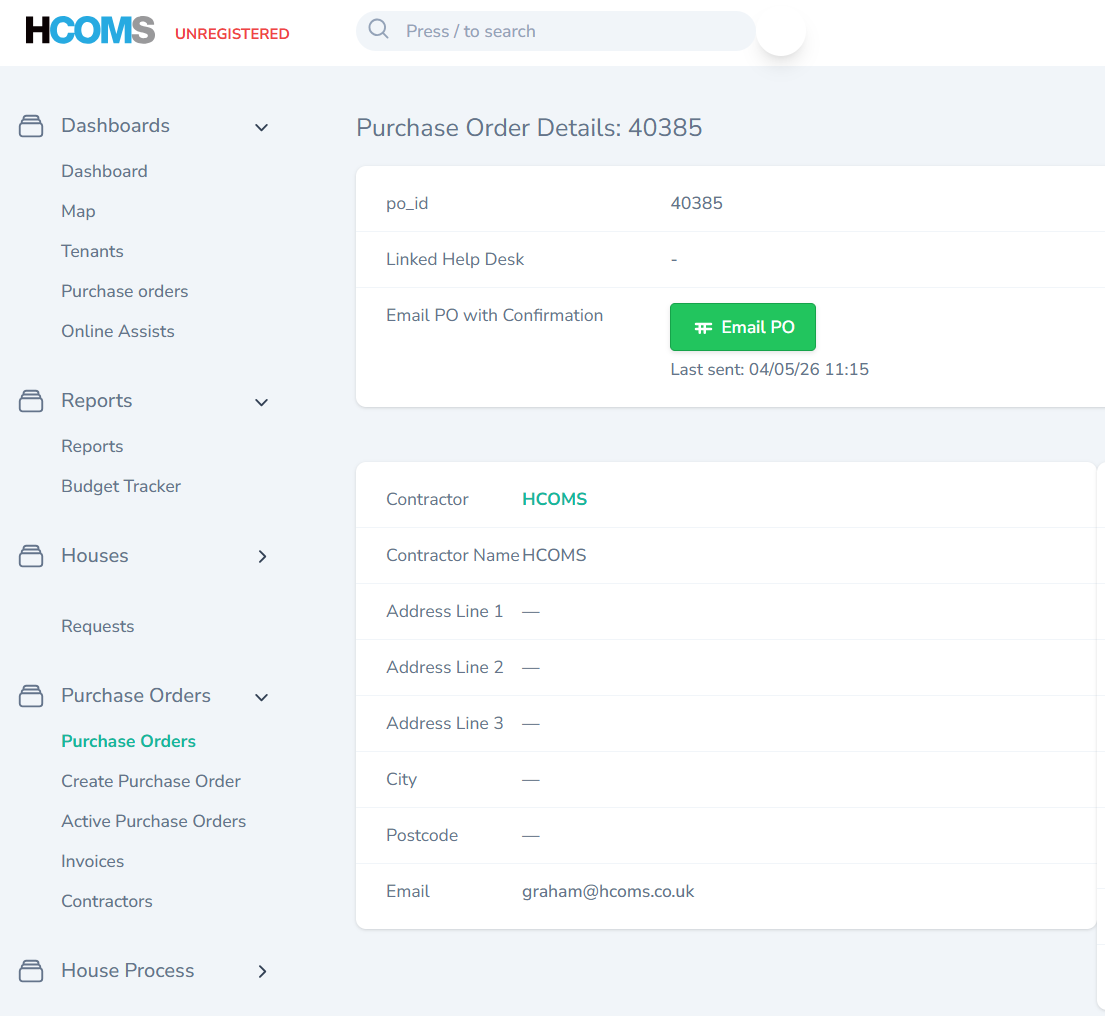Screen dimensions: 1105x1016
Task: Click the 'Postcode' label
Action: (x=422, y=836)
